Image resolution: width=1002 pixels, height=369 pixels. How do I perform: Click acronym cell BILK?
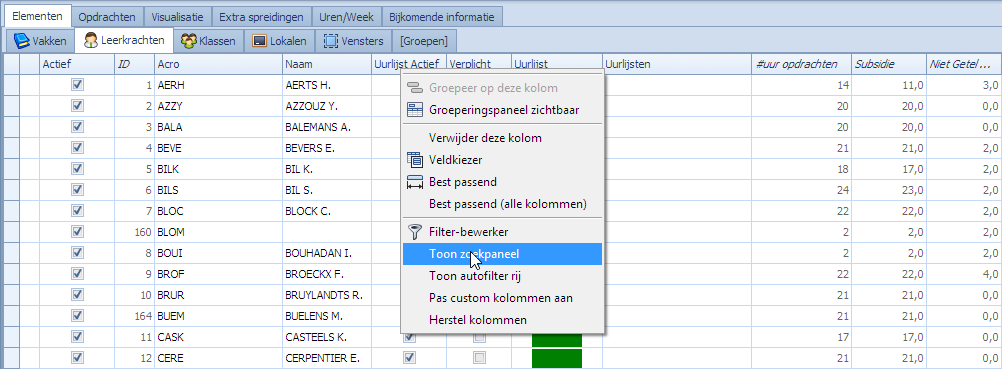pyautogui.click(x=218, y=169)
